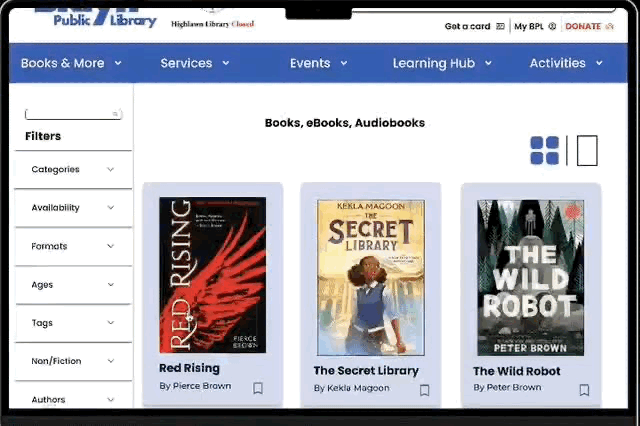This screenshot has width=640, height=426.
Task: Click the donate icon beside DONATE
Action: coord(609,26)
